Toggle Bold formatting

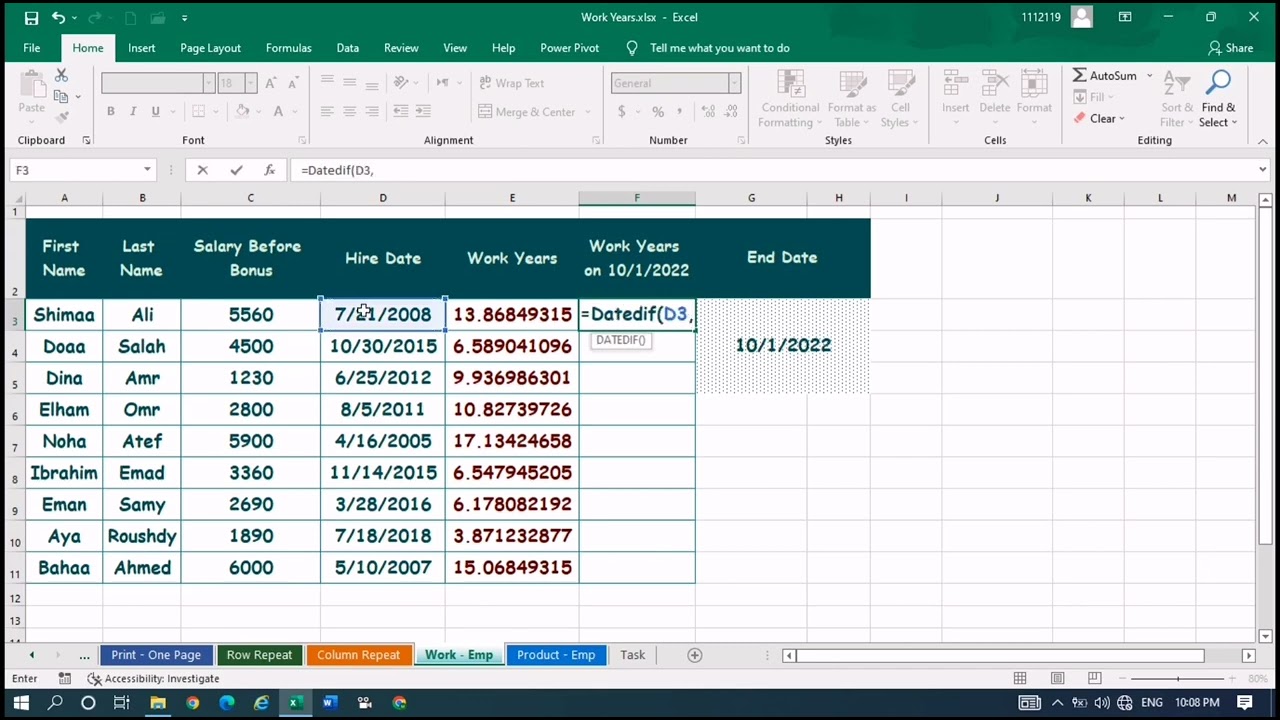111,112
